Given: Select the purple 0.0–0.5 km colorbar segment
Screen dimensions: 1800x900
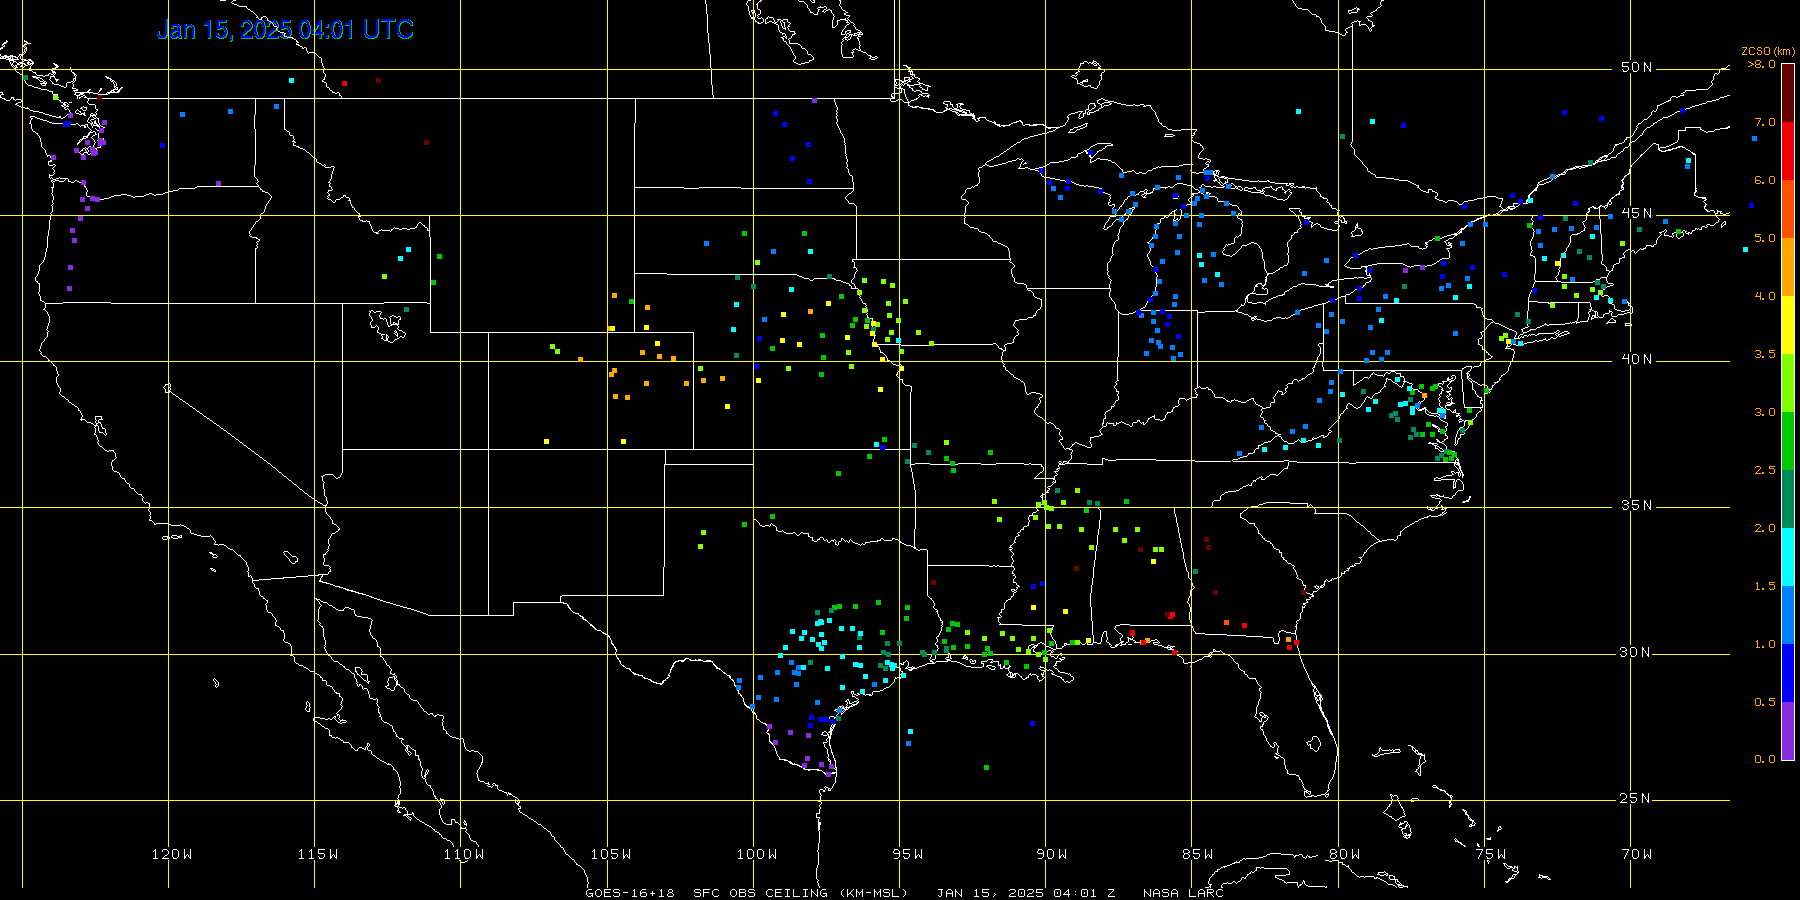Looking at the screenshot, I should coord(1788,731).
